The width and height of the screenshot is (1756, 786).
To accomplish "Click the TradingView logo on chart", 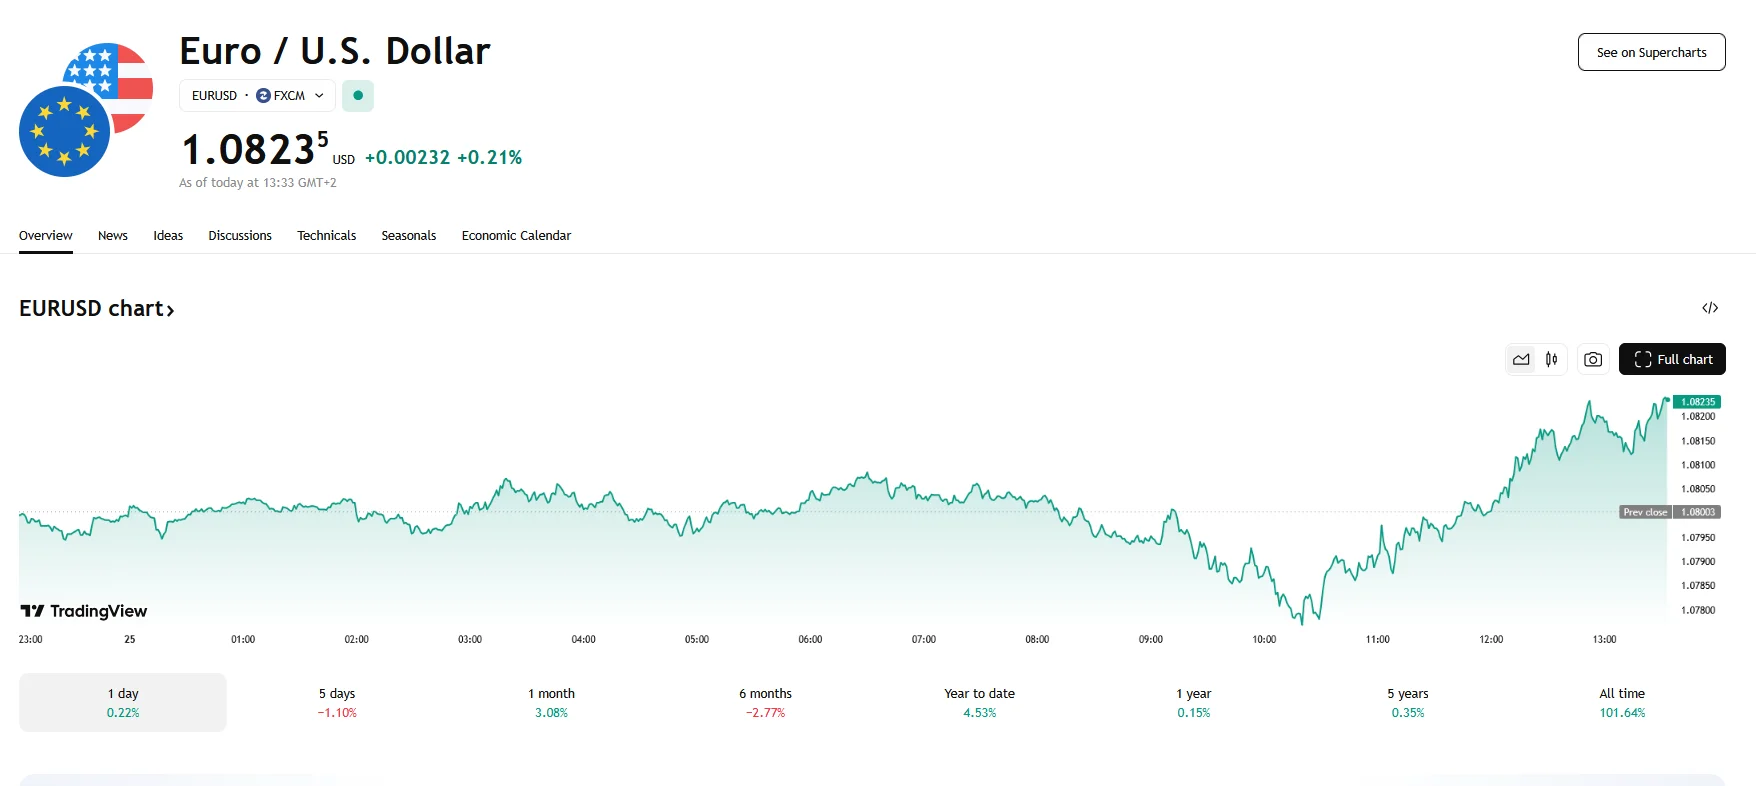I will 84,611.
